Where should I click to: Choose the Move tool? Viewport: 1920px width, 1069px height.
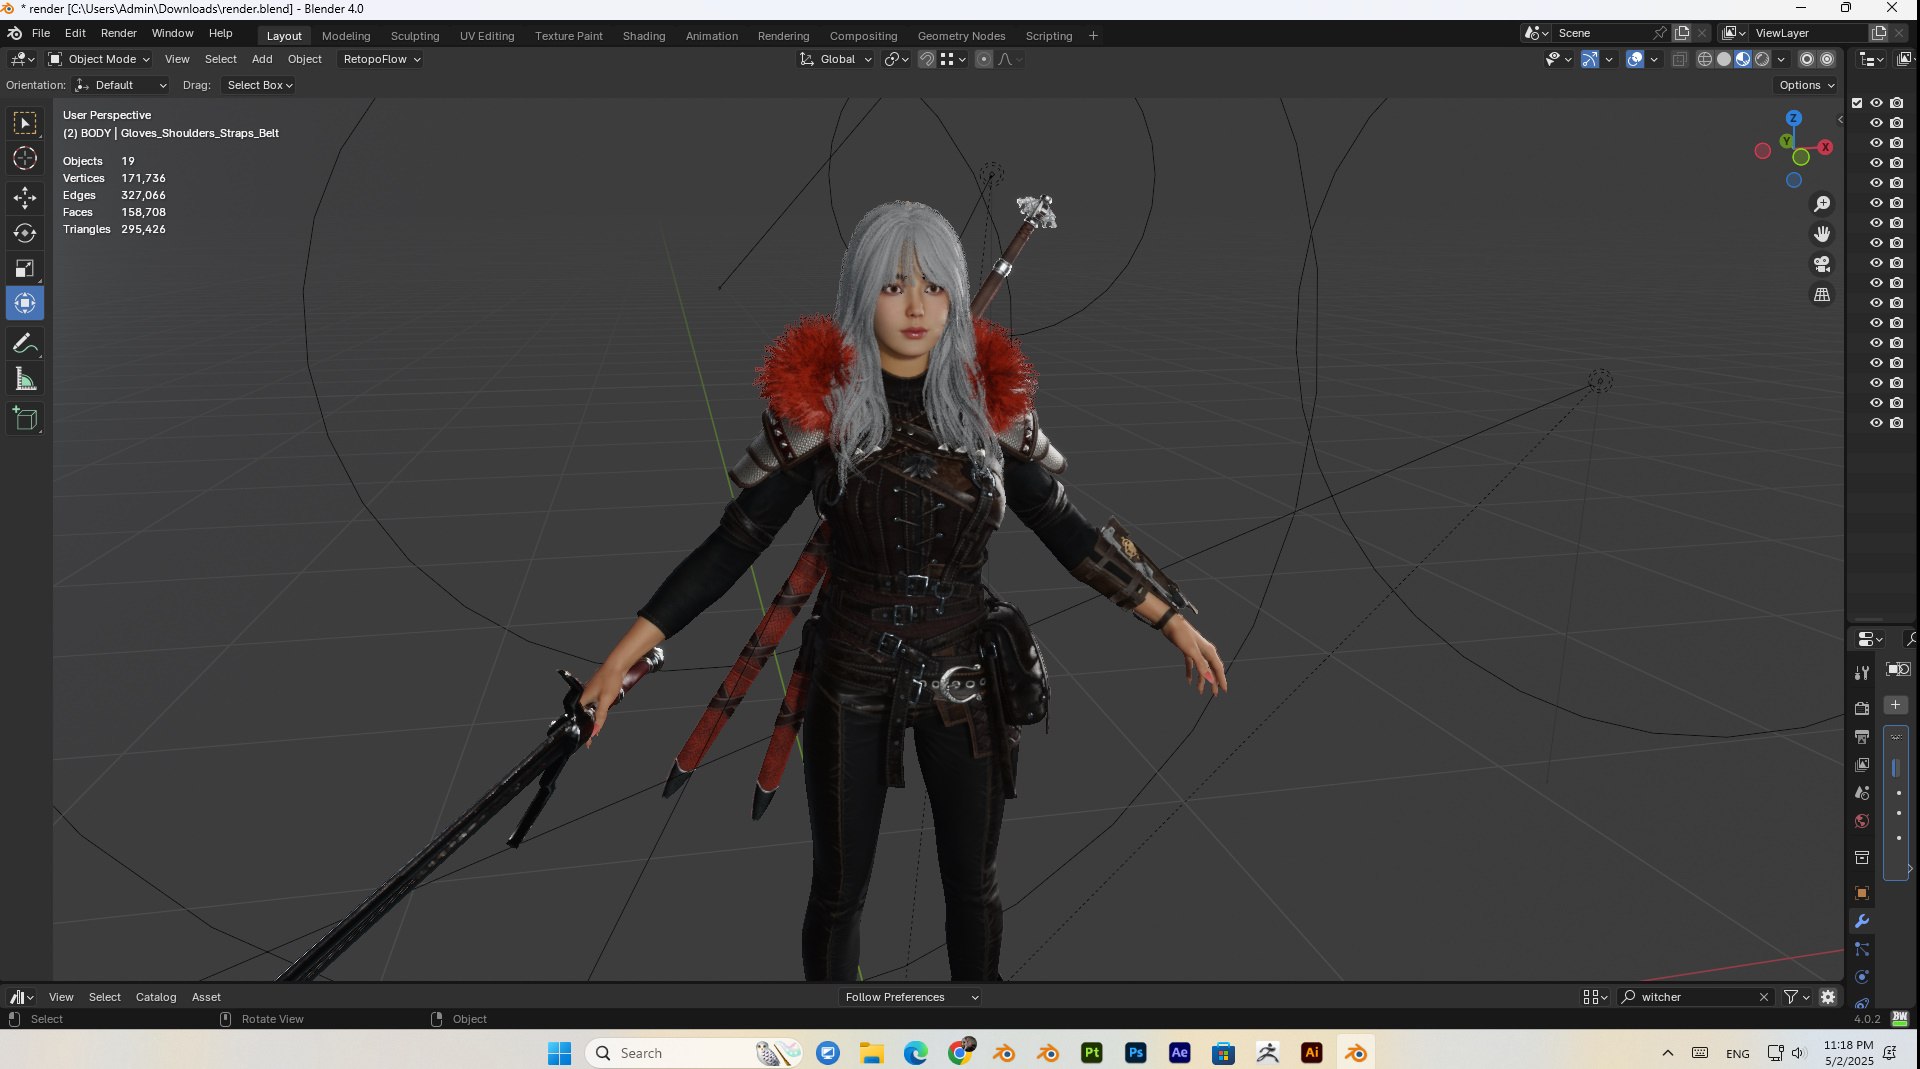click(25, 198)
